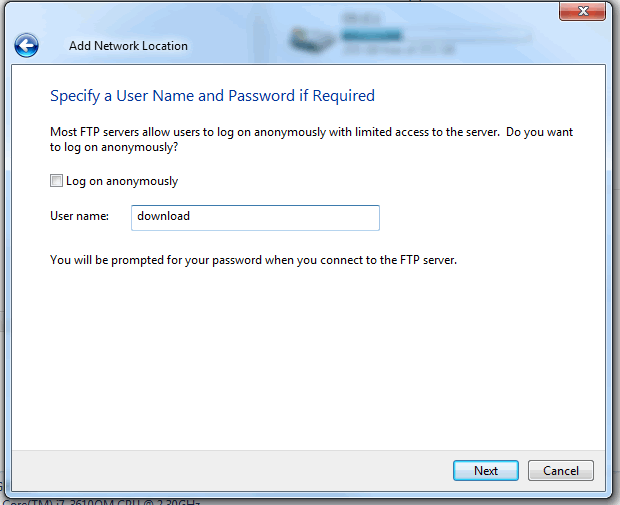
Task: Click the blue Back arrow button
Action: coord(26,45)
